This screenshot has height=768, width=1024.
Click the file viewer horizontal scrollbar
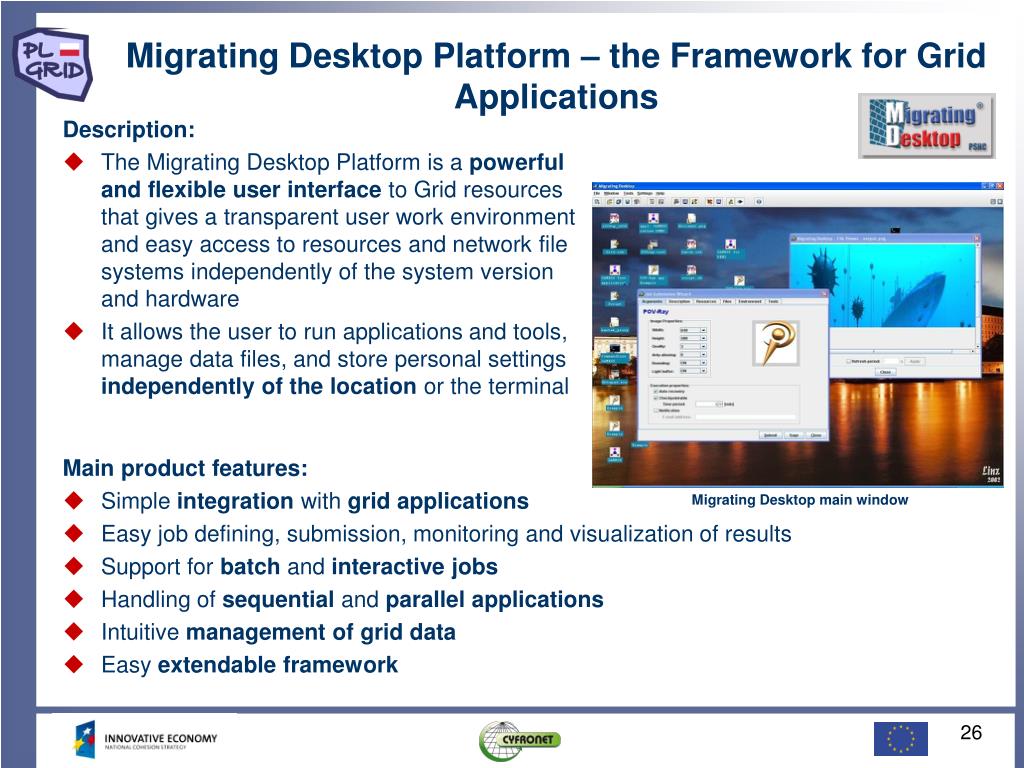904,351
